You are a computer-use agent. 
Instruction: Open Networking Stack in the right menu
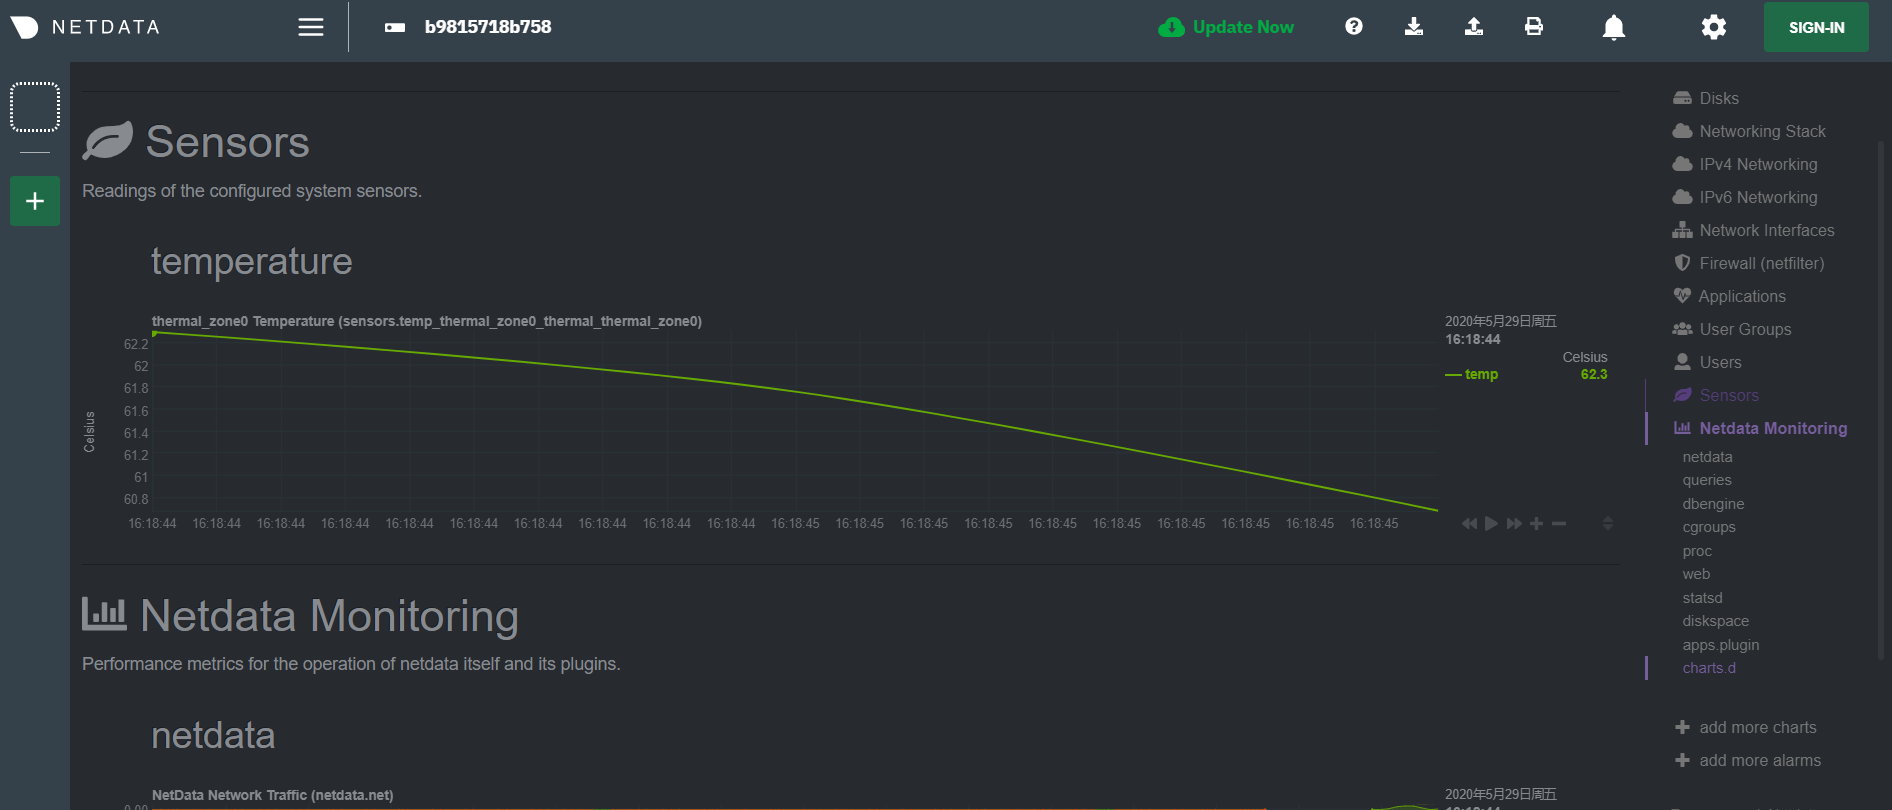click(1762, 131)
